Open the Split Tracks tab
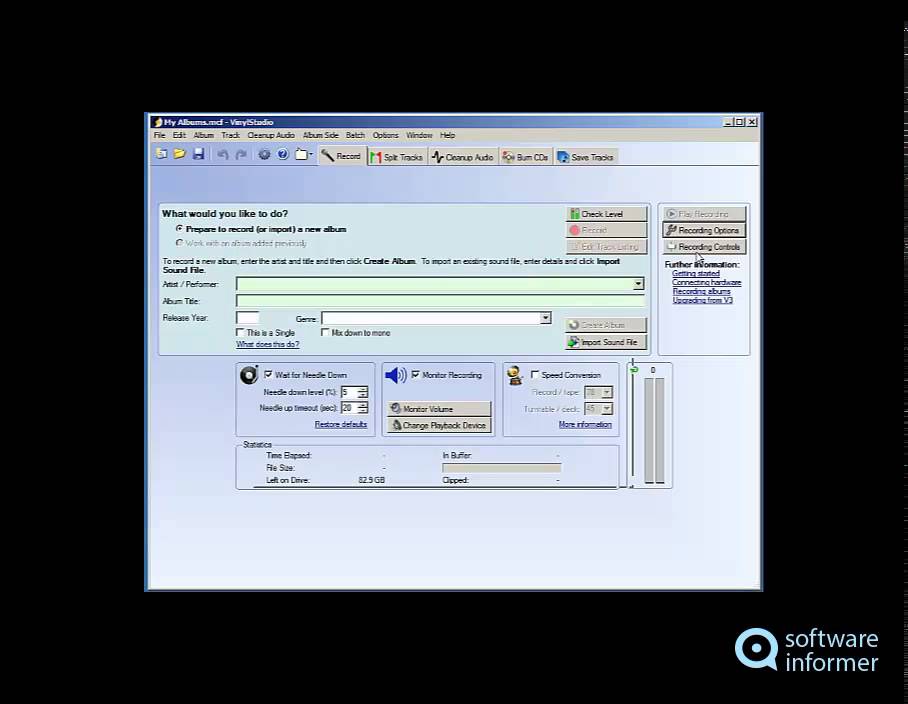Viewport: 908px width, 704px height. pyautogui.click(x=397, y=157)
